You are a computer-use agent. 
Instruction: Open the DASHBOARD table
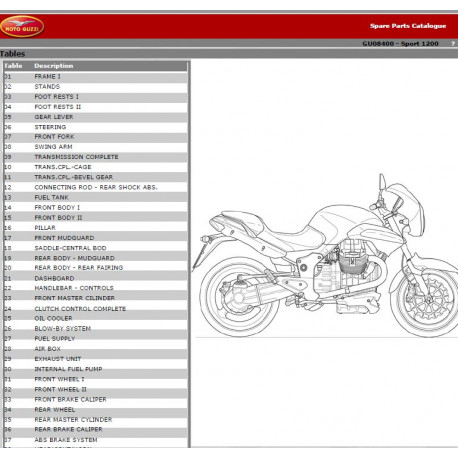96,278
